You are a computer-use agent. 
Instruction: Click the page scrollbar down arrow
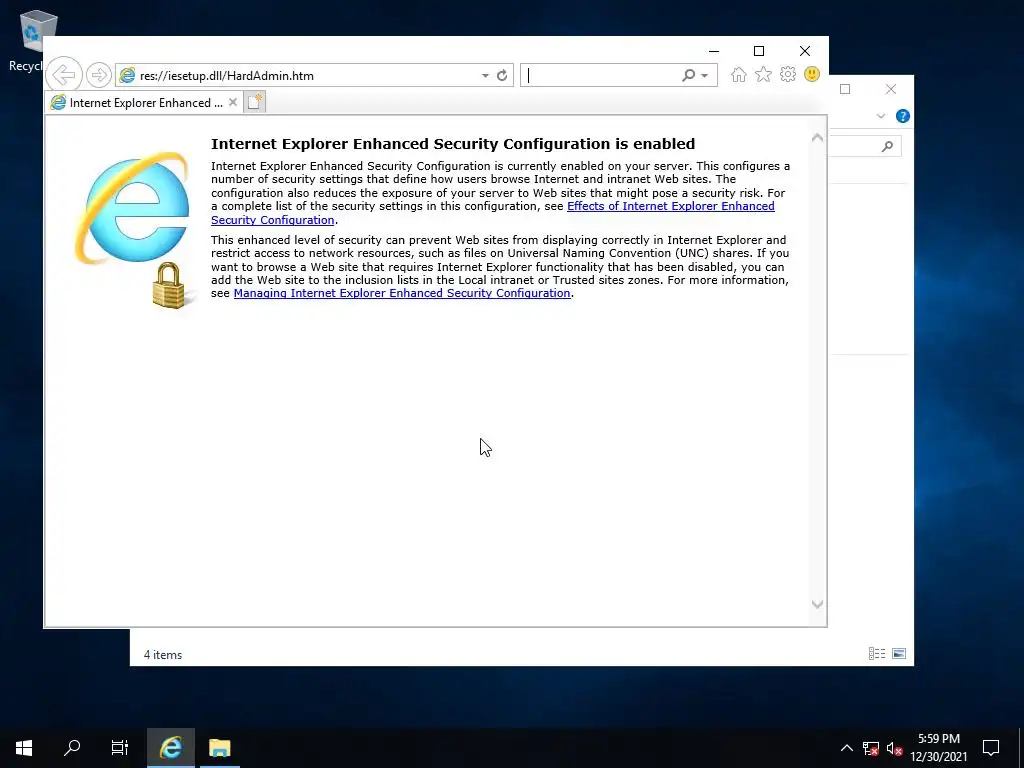click(817, 604)
